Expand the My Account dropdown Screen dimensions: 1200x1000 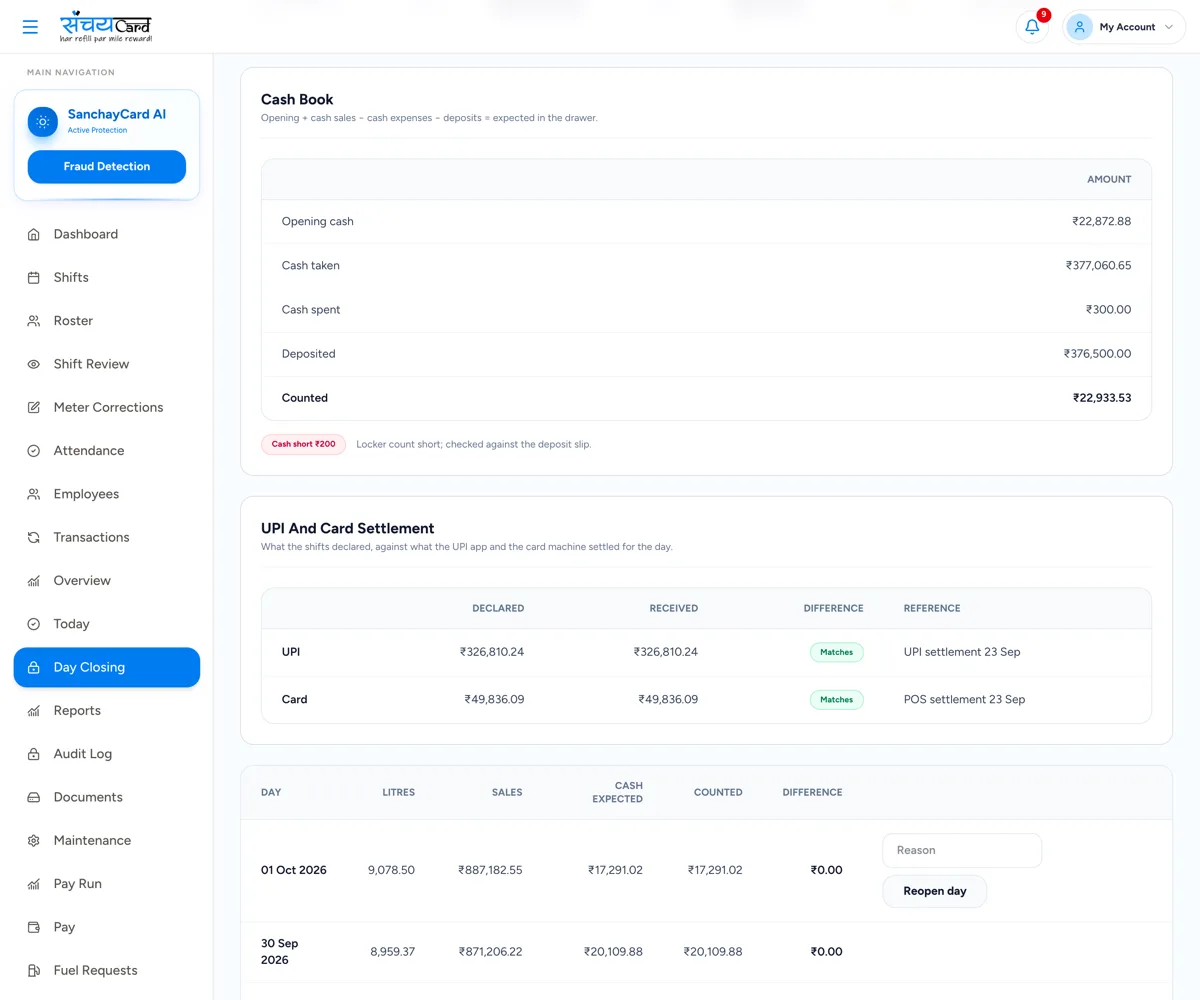tap(1124, 27)
